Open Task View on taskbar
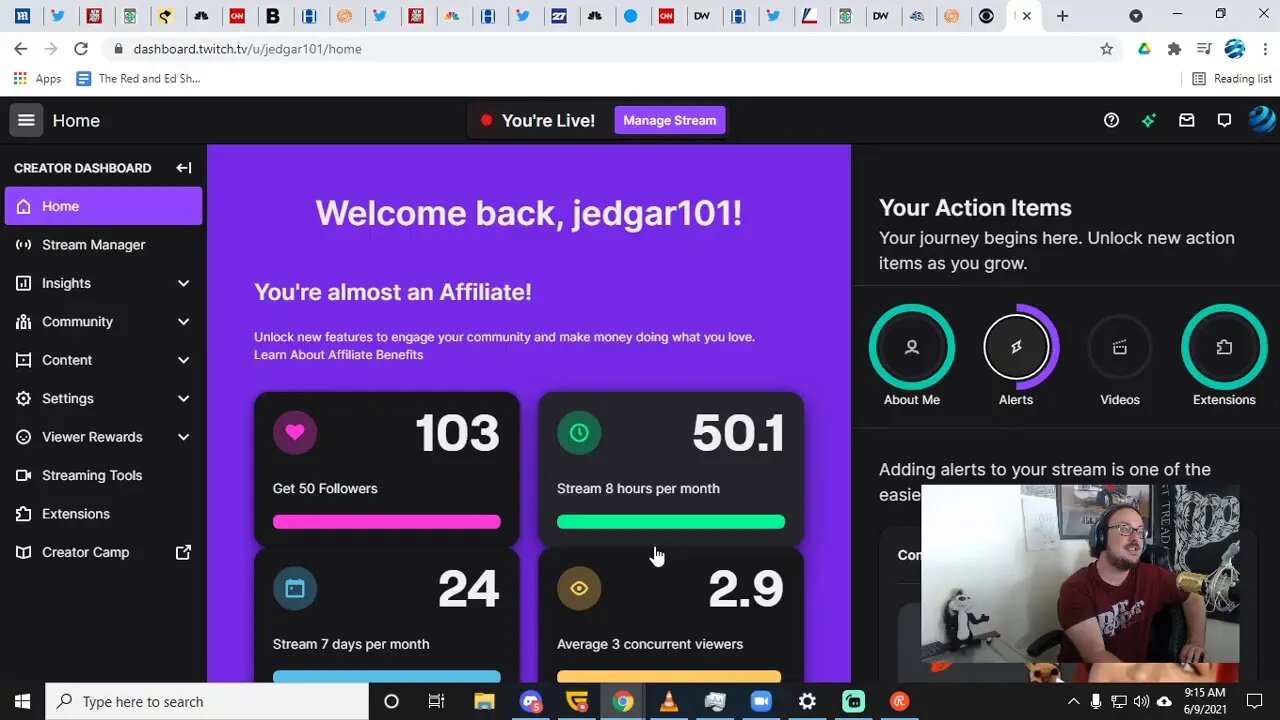Image resolution: width=1280 pixels, height=720 pixels. tap(436, 702)
